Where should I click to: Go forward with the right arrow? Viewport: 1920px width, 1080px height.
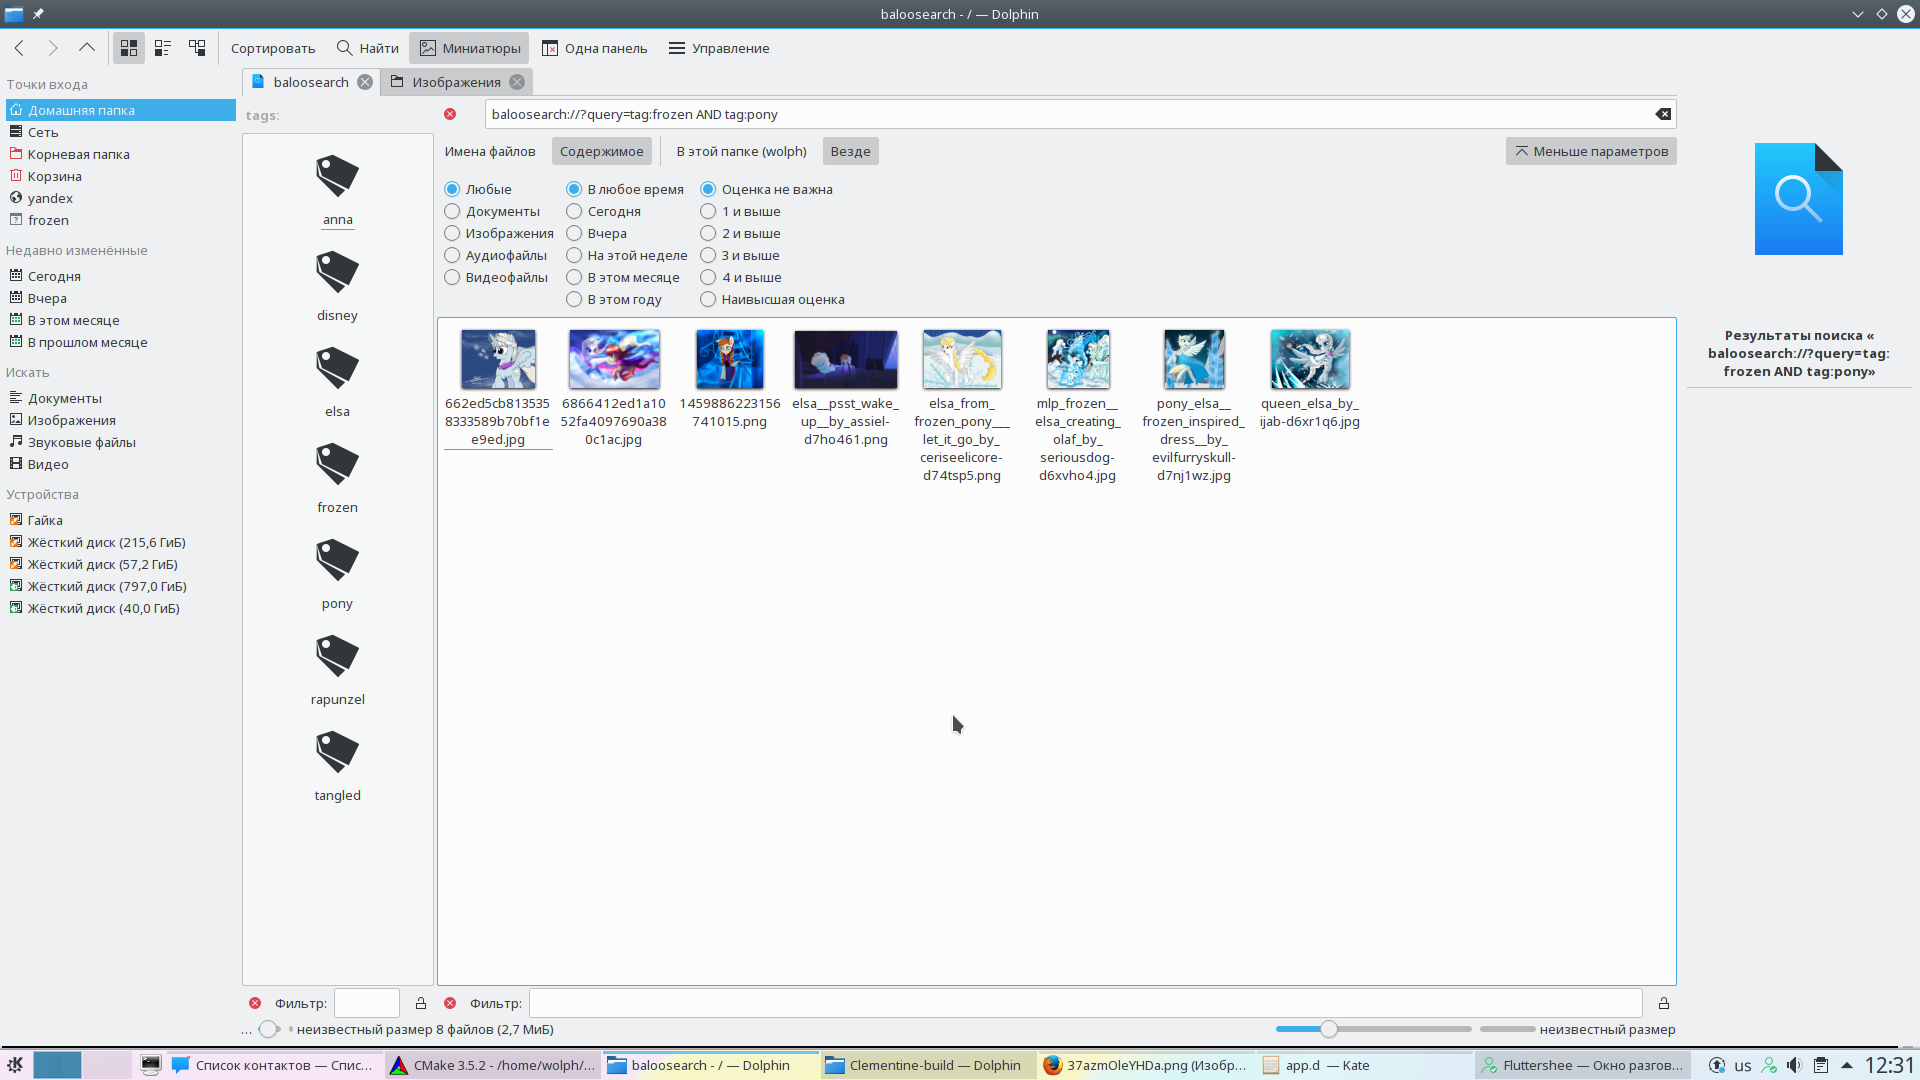click(x=53, y=48)
